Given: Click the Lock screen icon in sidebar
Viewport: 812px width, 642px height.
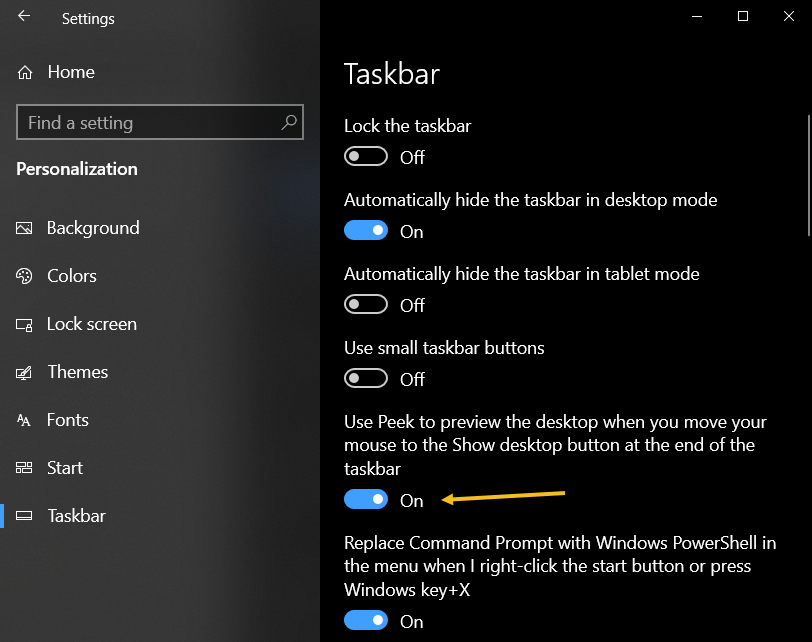Looking at the screenshot, I should click(24, 324).
